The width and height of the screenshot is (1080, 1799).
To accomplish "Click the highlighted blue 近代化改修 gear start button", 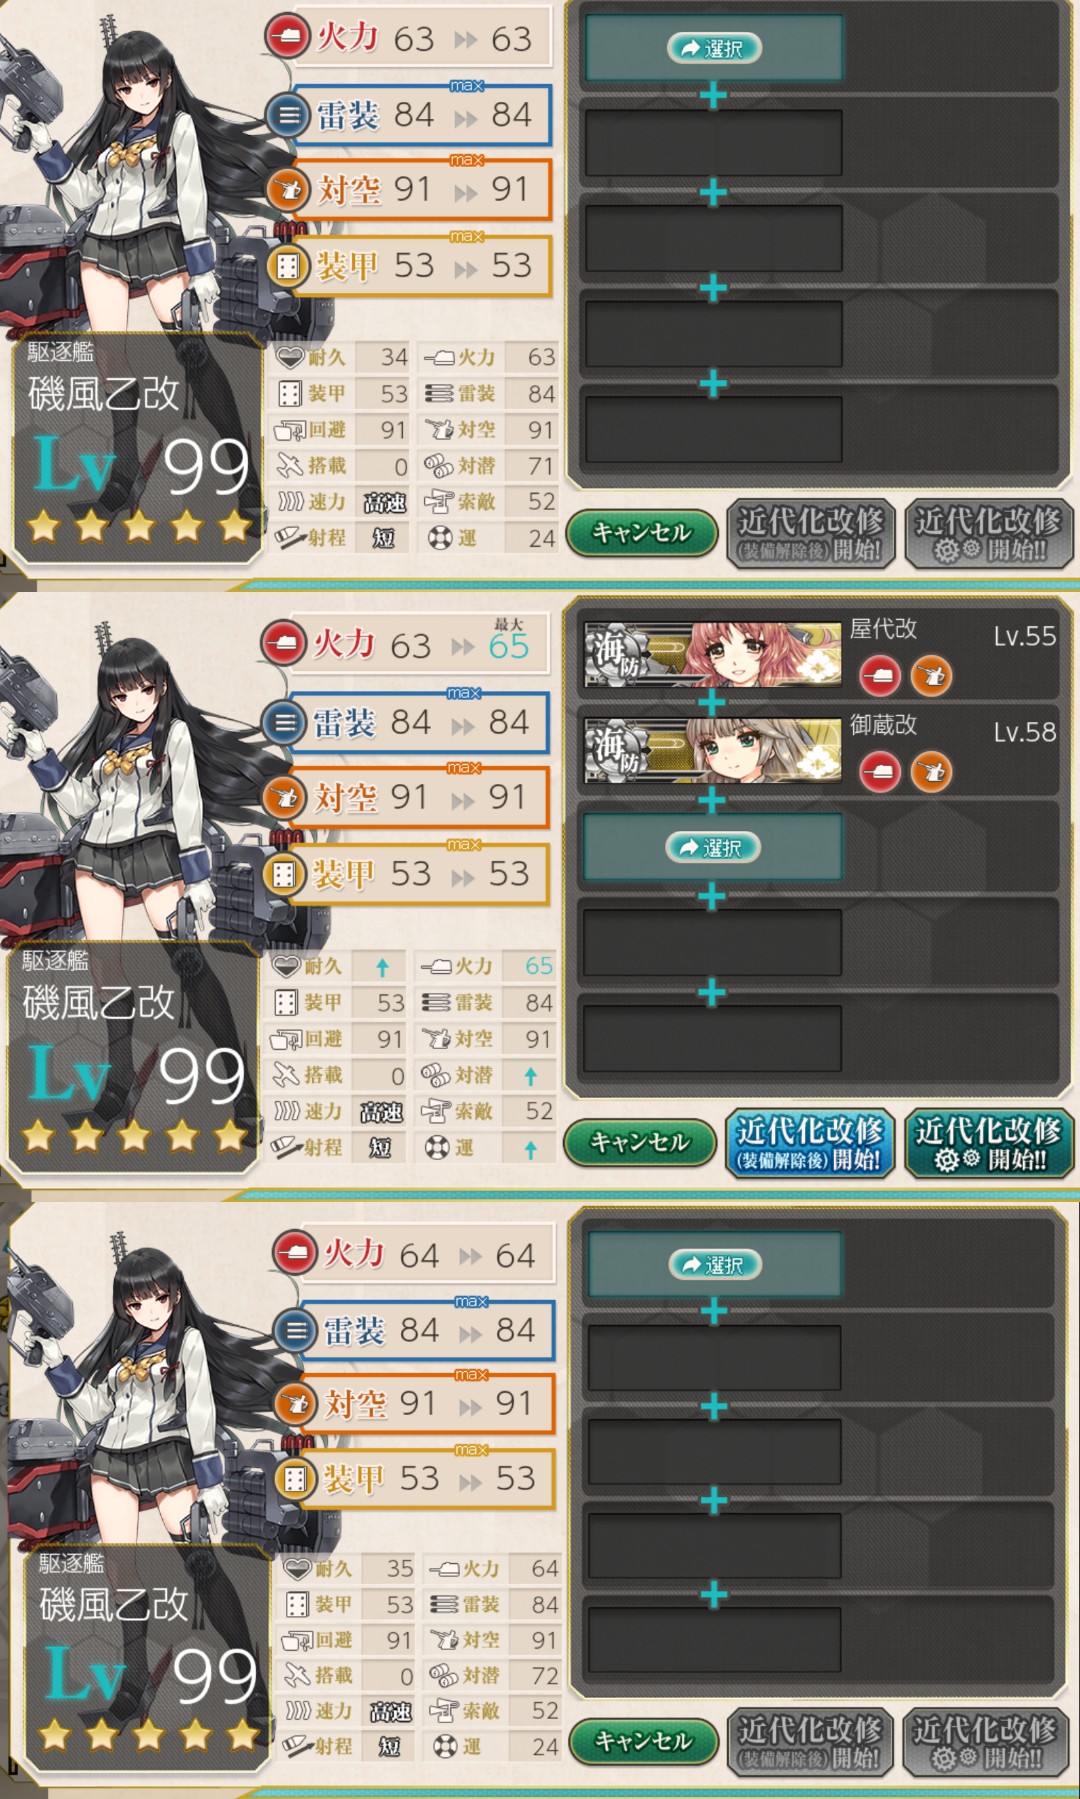I will [988, 1143].
